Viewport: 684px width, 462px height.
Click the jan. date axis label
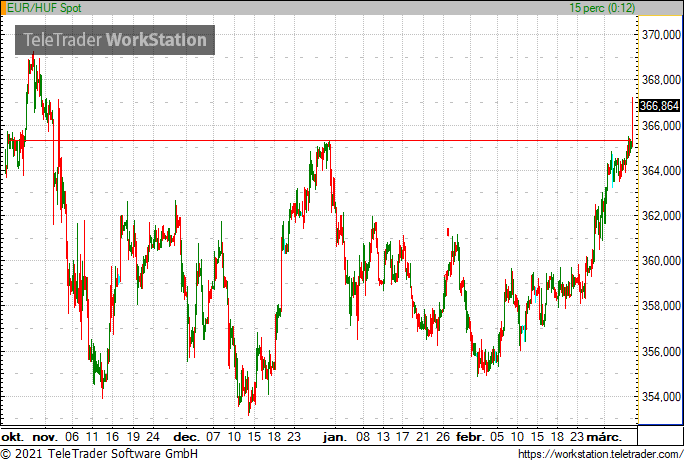click(335, 437)
